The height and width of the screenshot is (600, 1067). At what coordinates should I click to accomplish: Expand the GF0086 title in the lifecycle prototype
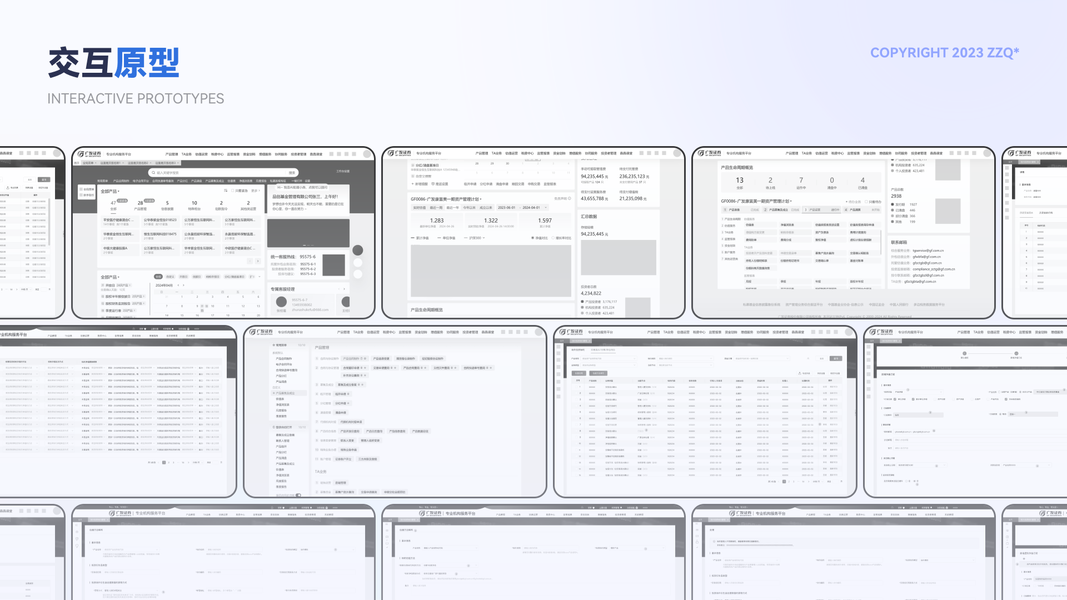757,201
